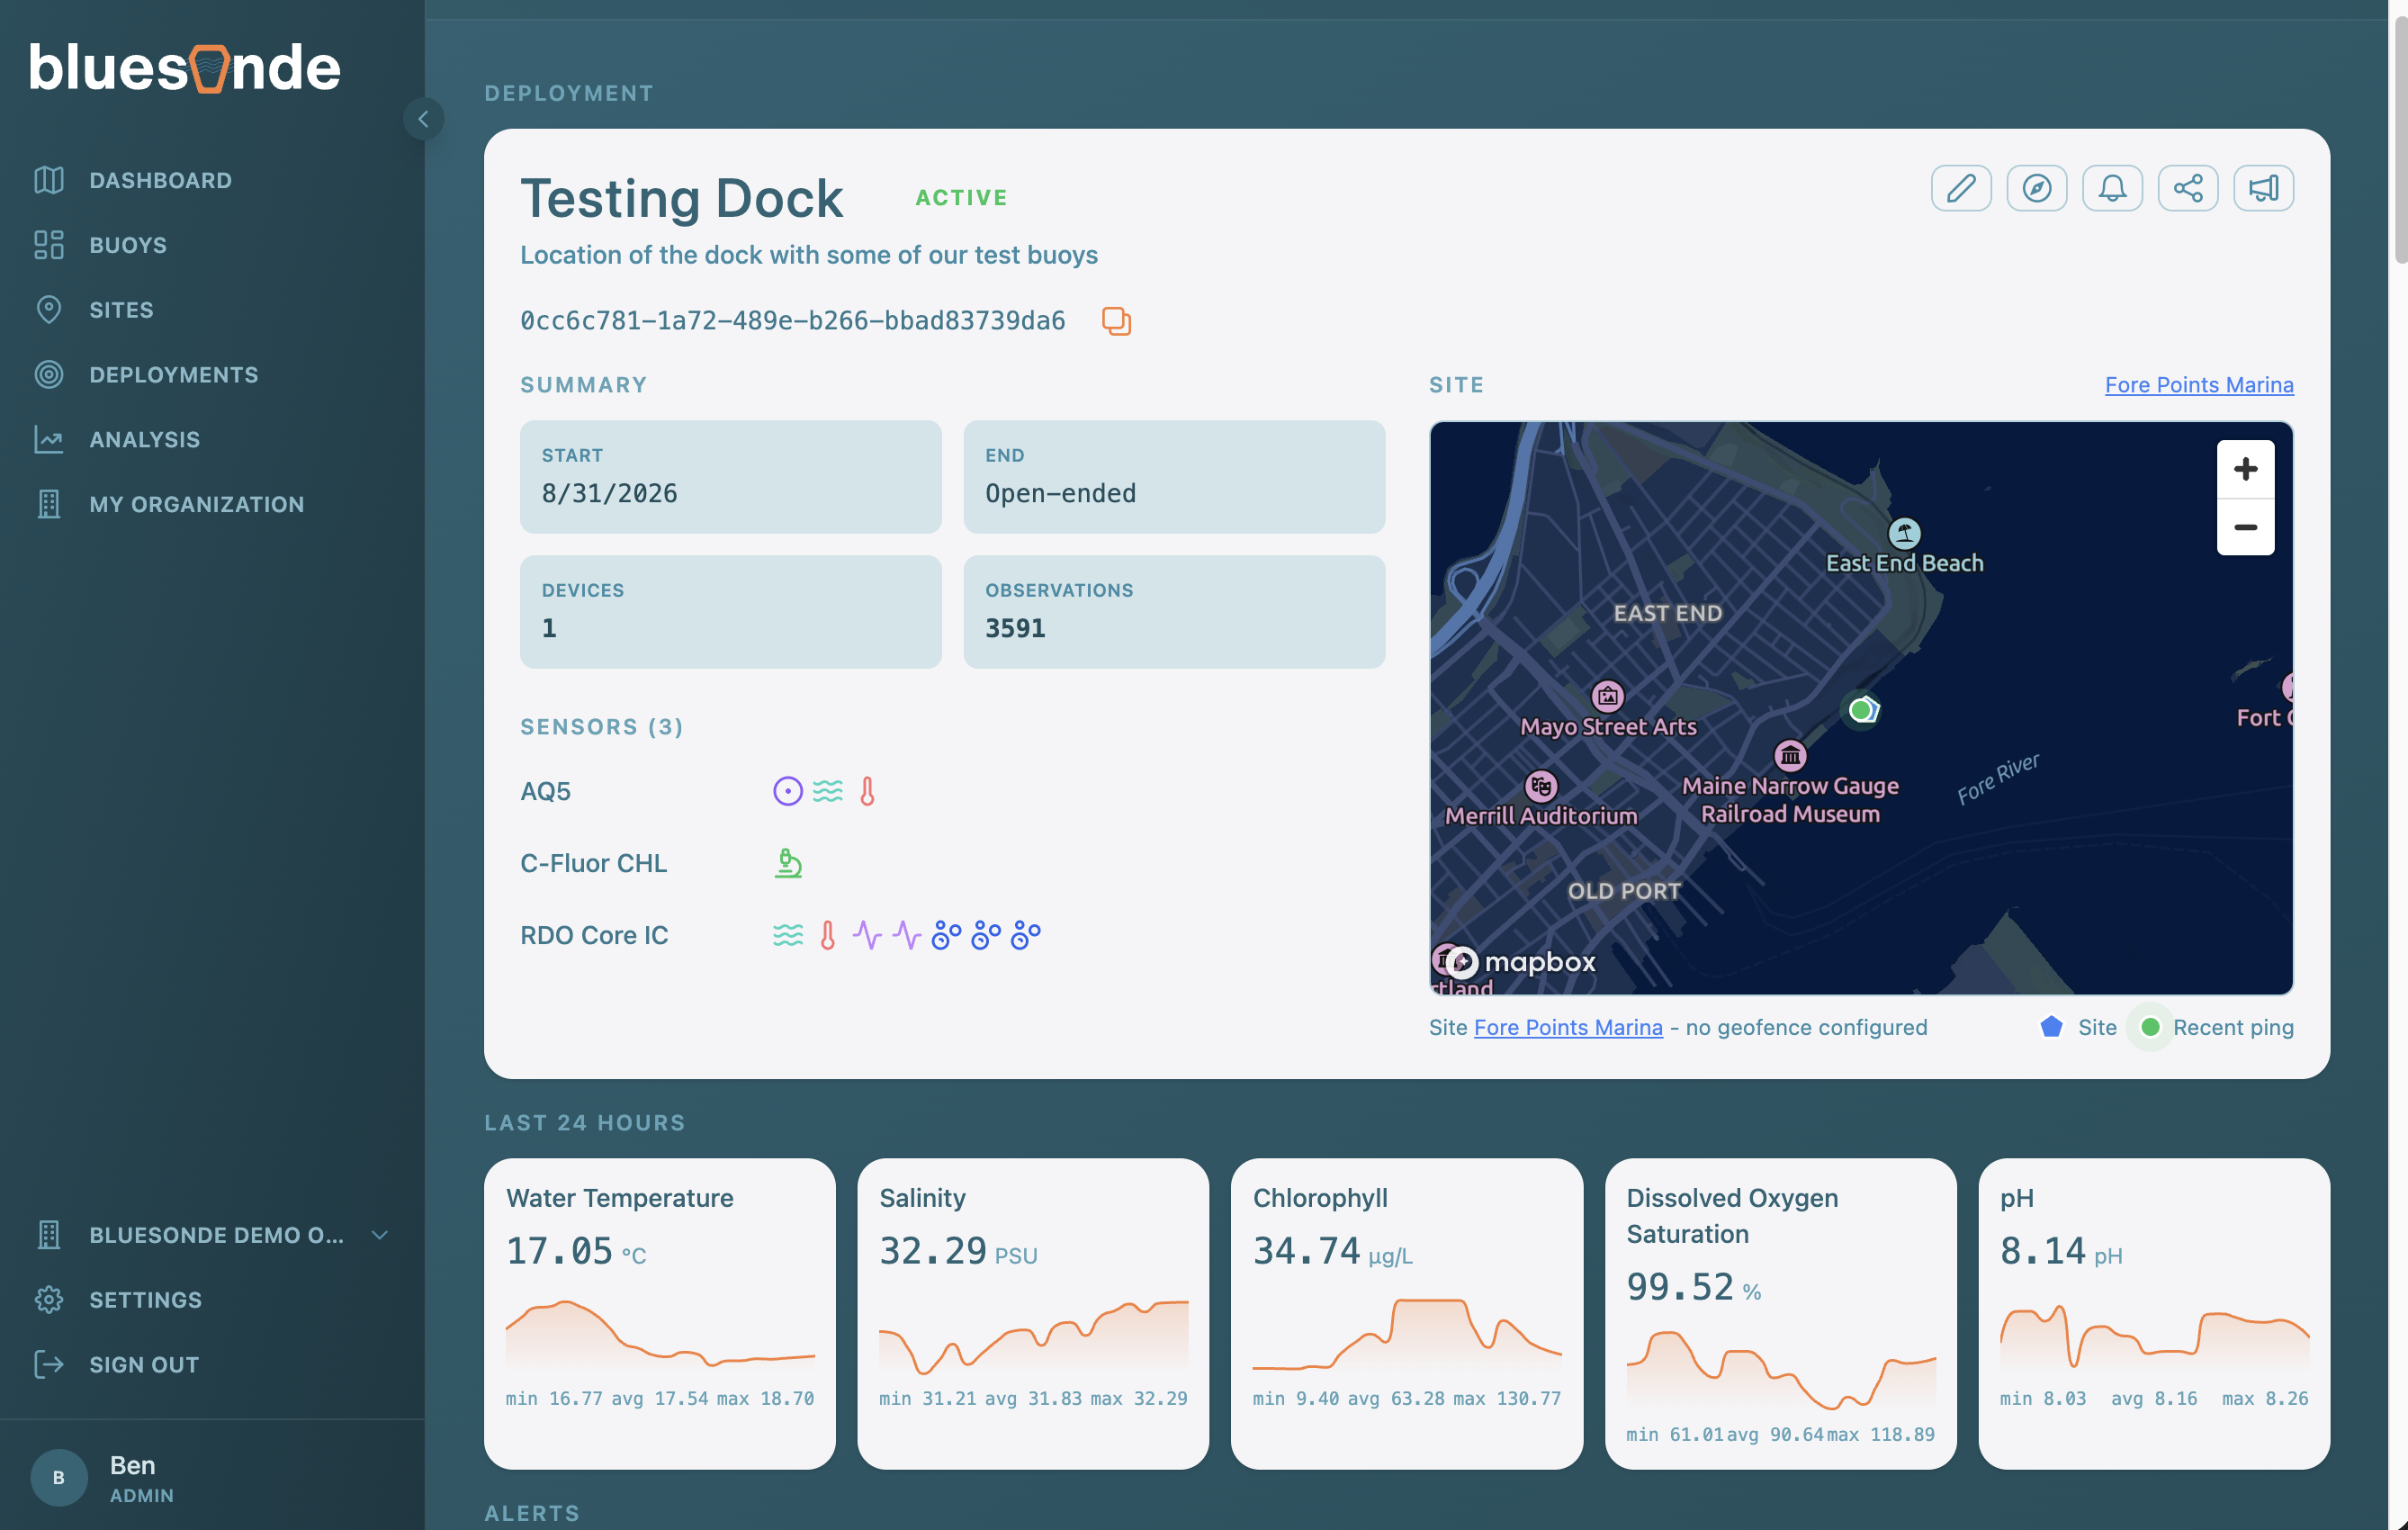Click the End Open-ended tile
2408x1530 pixels.
(x=1174, y=476)
